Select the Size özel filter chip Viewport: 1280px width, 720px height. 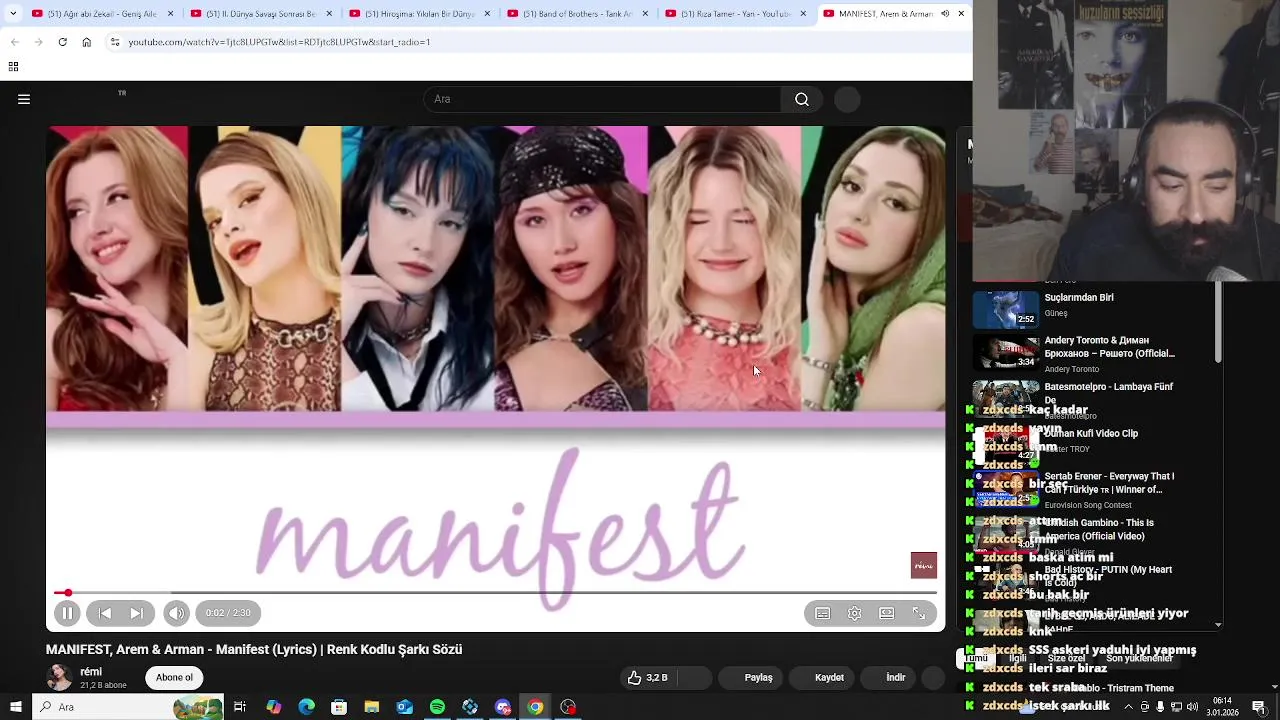click(1066, 658)
